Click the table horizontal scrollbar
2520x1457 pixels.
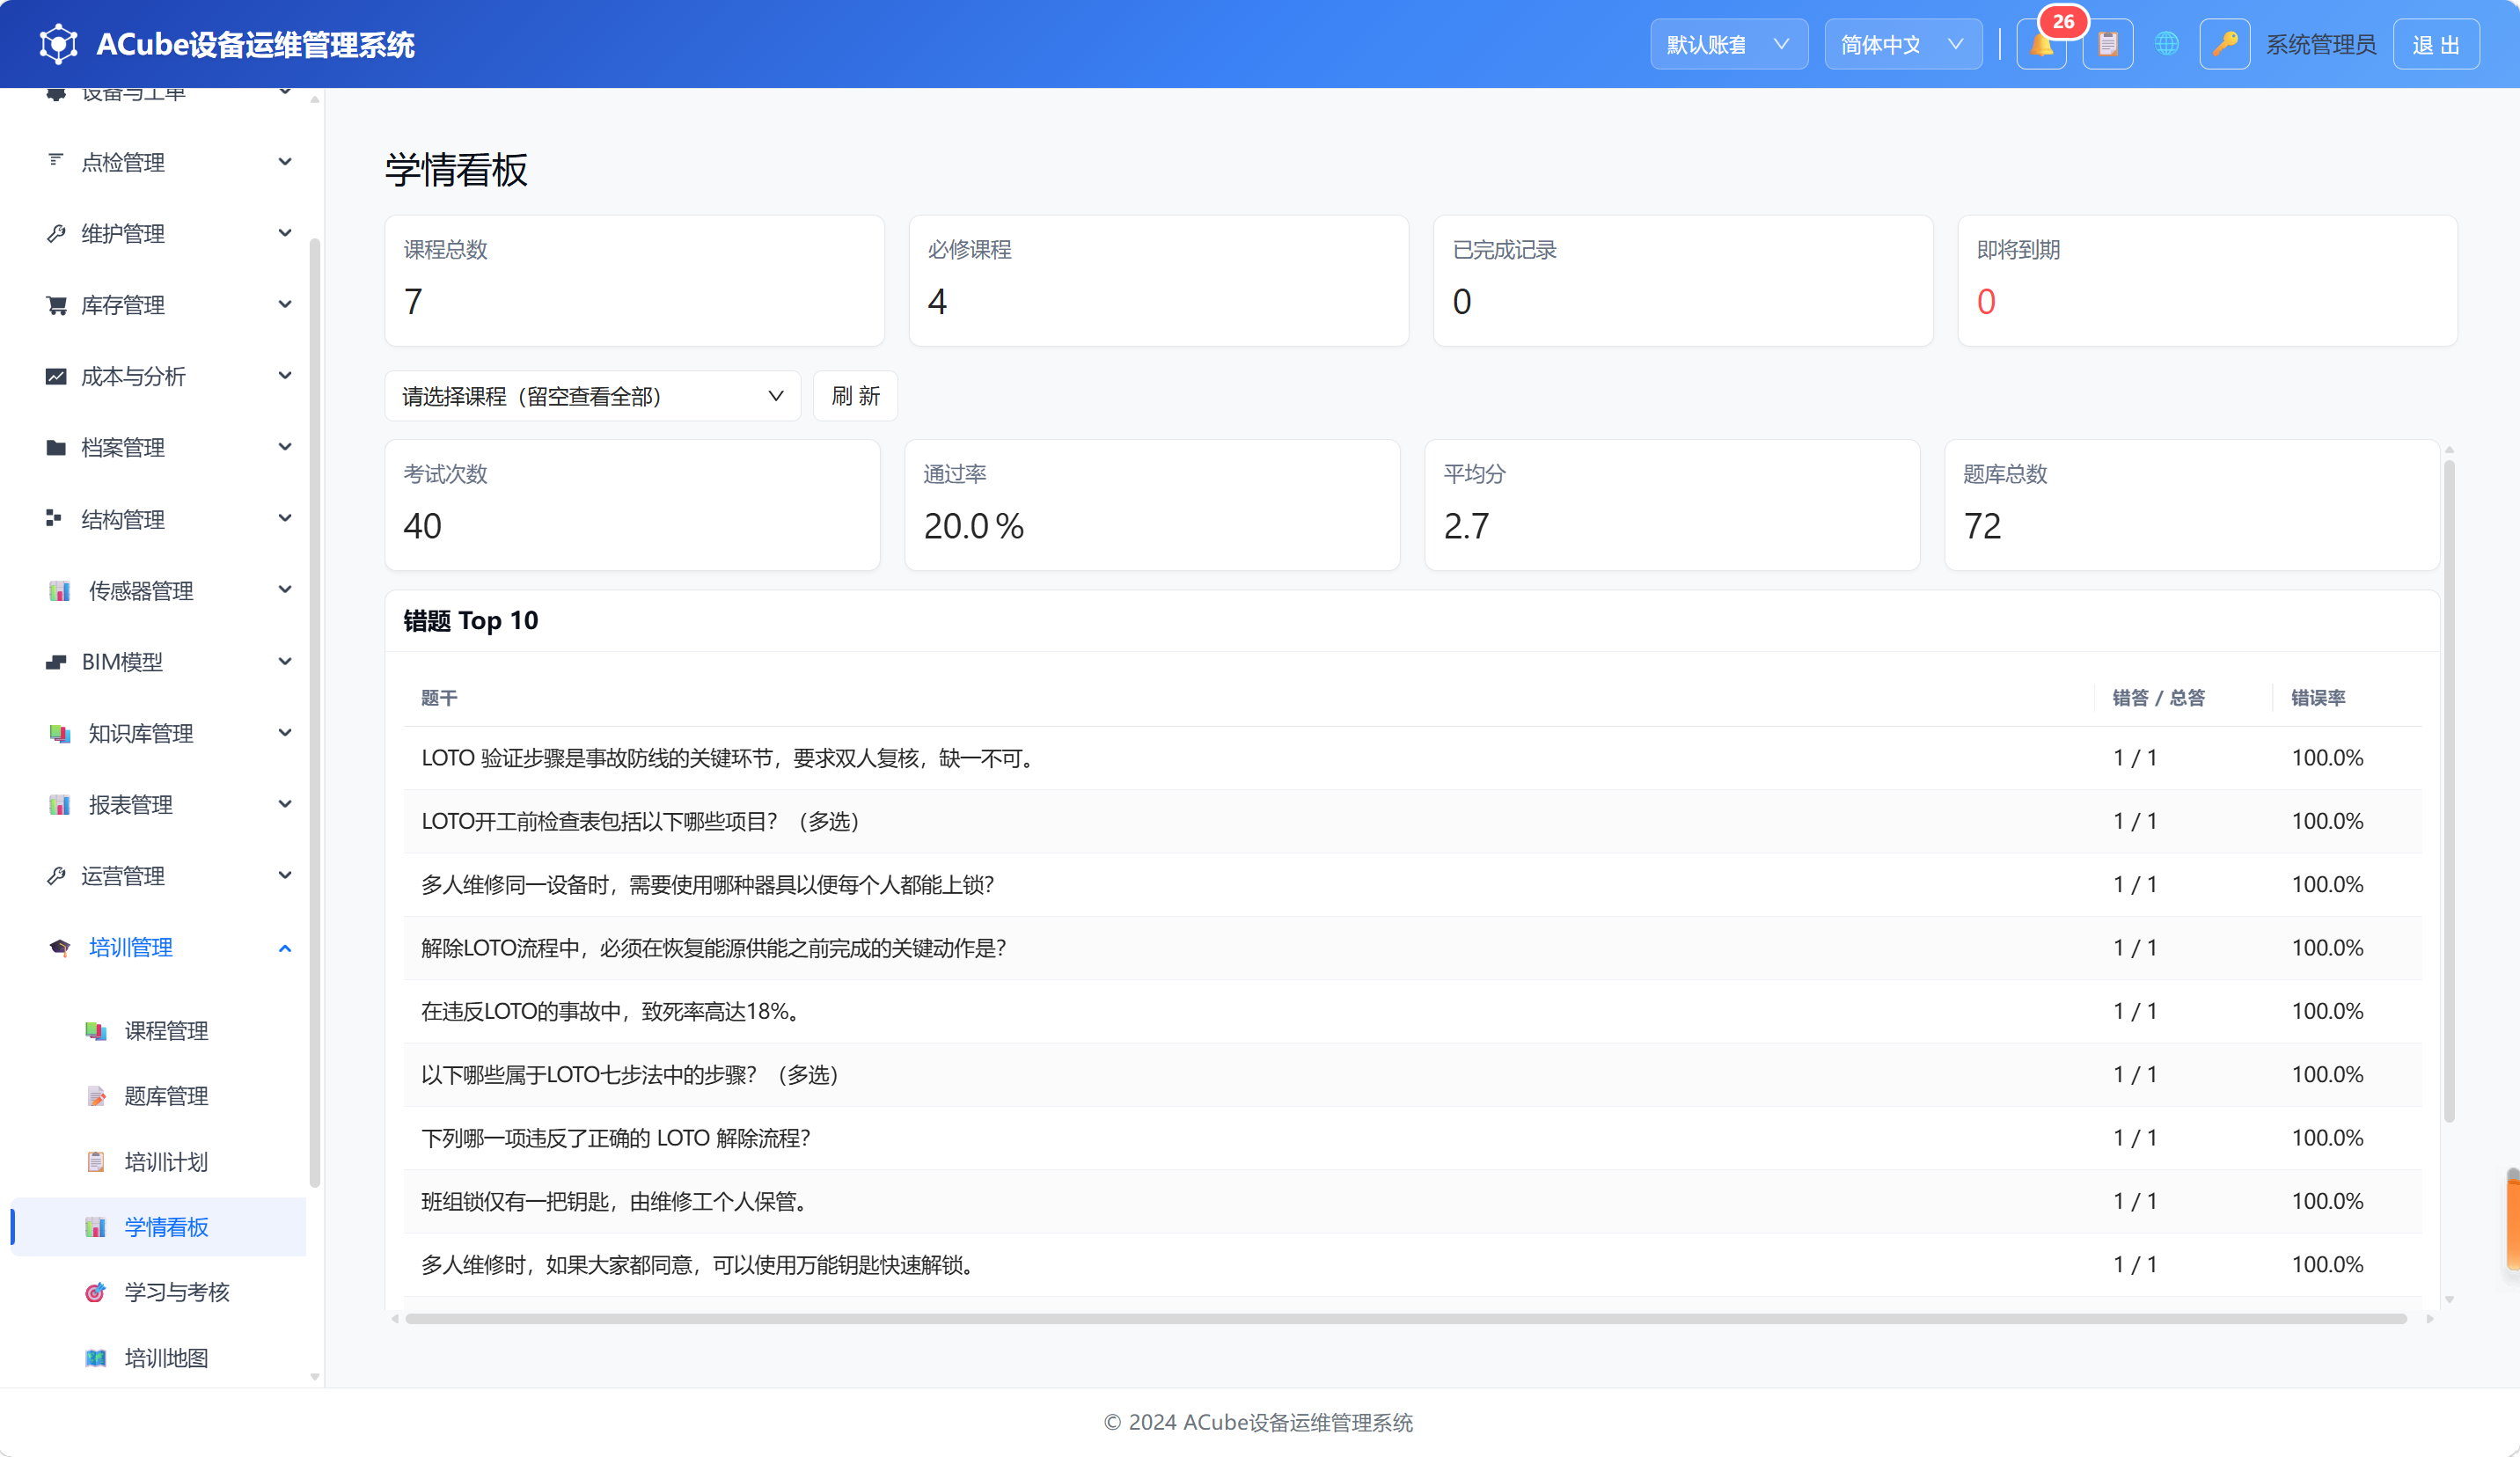point(1405,1319)
